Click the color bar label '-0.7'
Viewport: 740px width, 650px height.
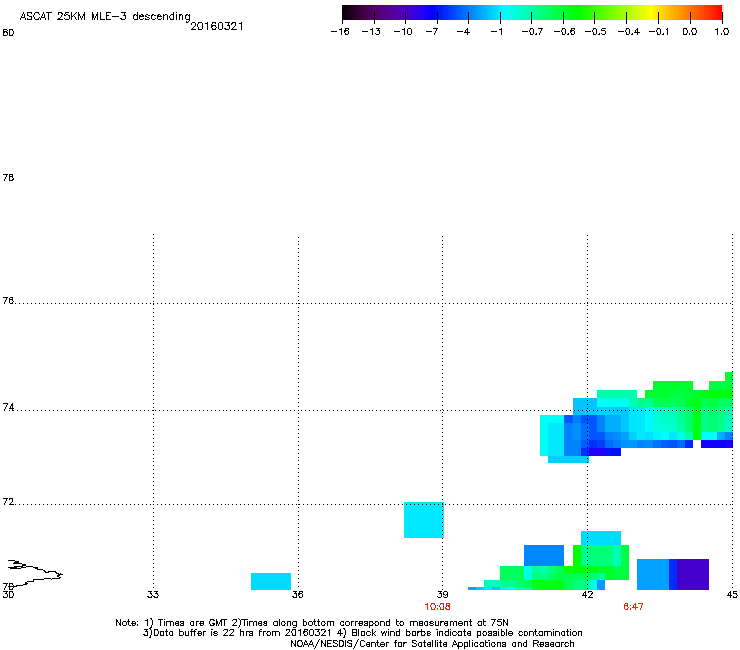click(x=532, y=32)
